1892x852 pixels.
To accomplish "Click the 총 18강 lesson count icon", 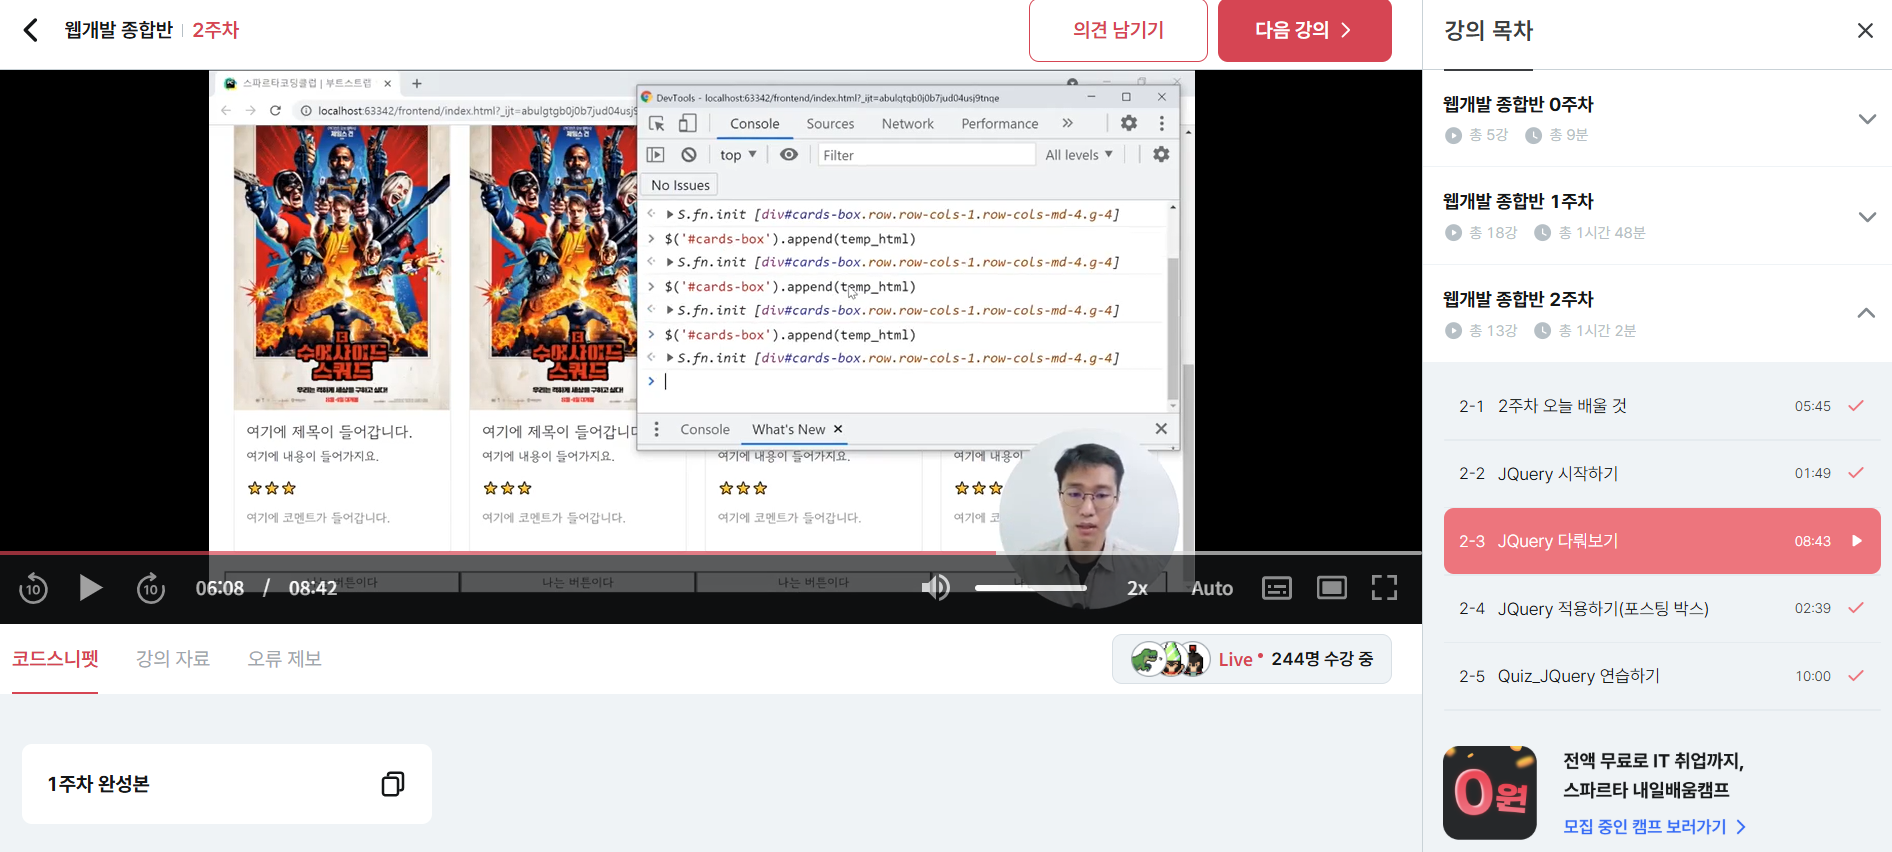I will (x=1453, y=233).
